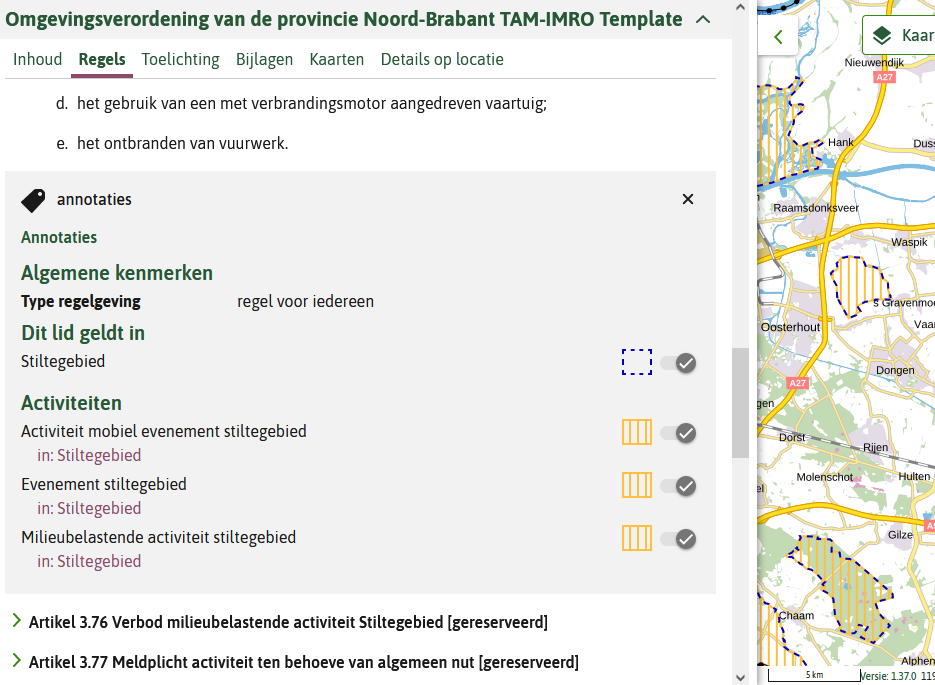Click the A27 road marker near Nieuwendijk
Image resolution: width=935 pixels, height=685 pixels.
click(x=884, y=78)
